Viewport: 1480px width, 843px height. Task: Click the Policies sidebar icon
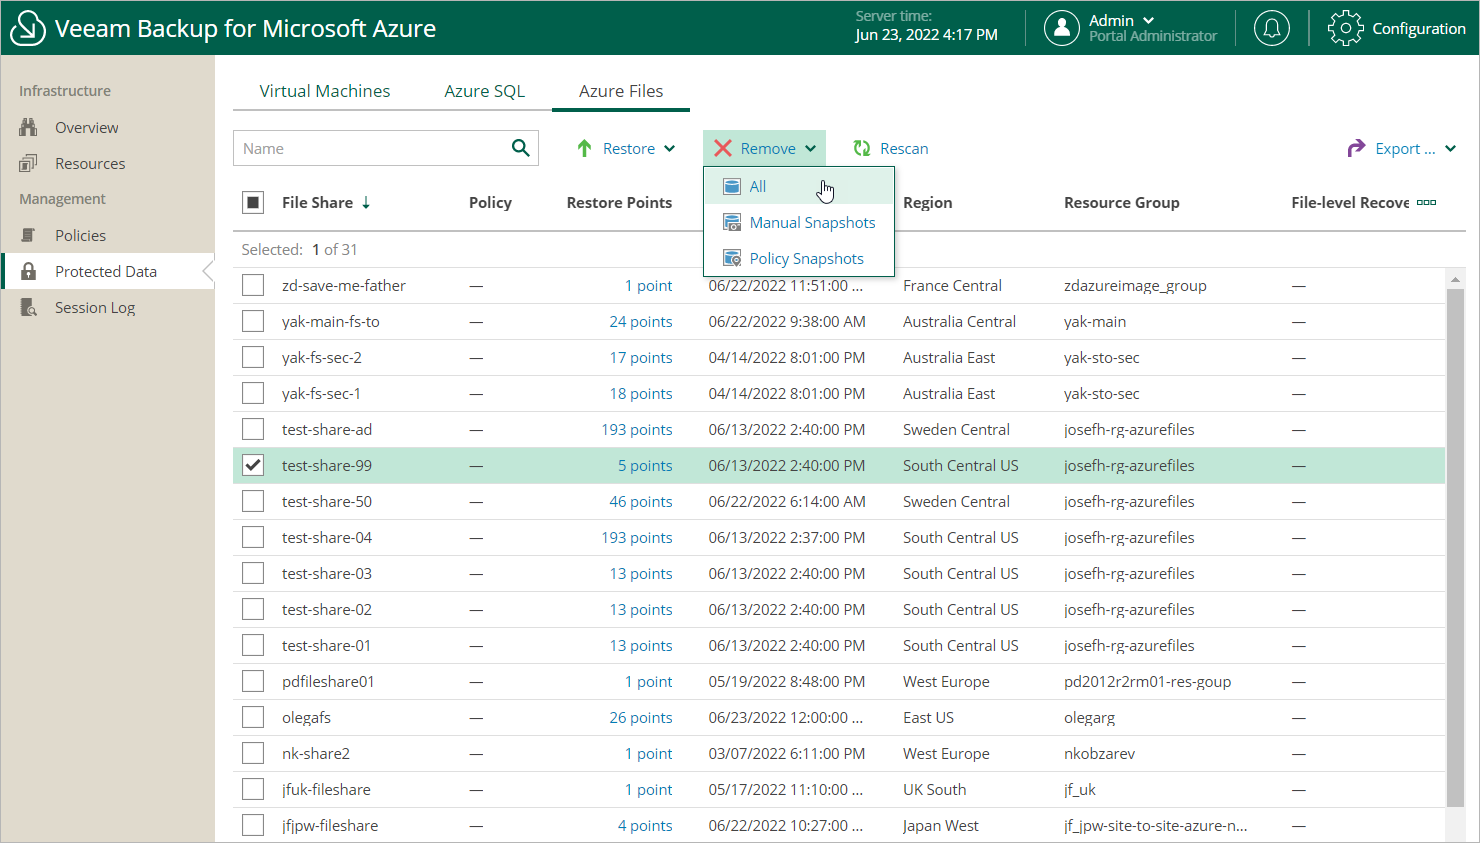29,235
